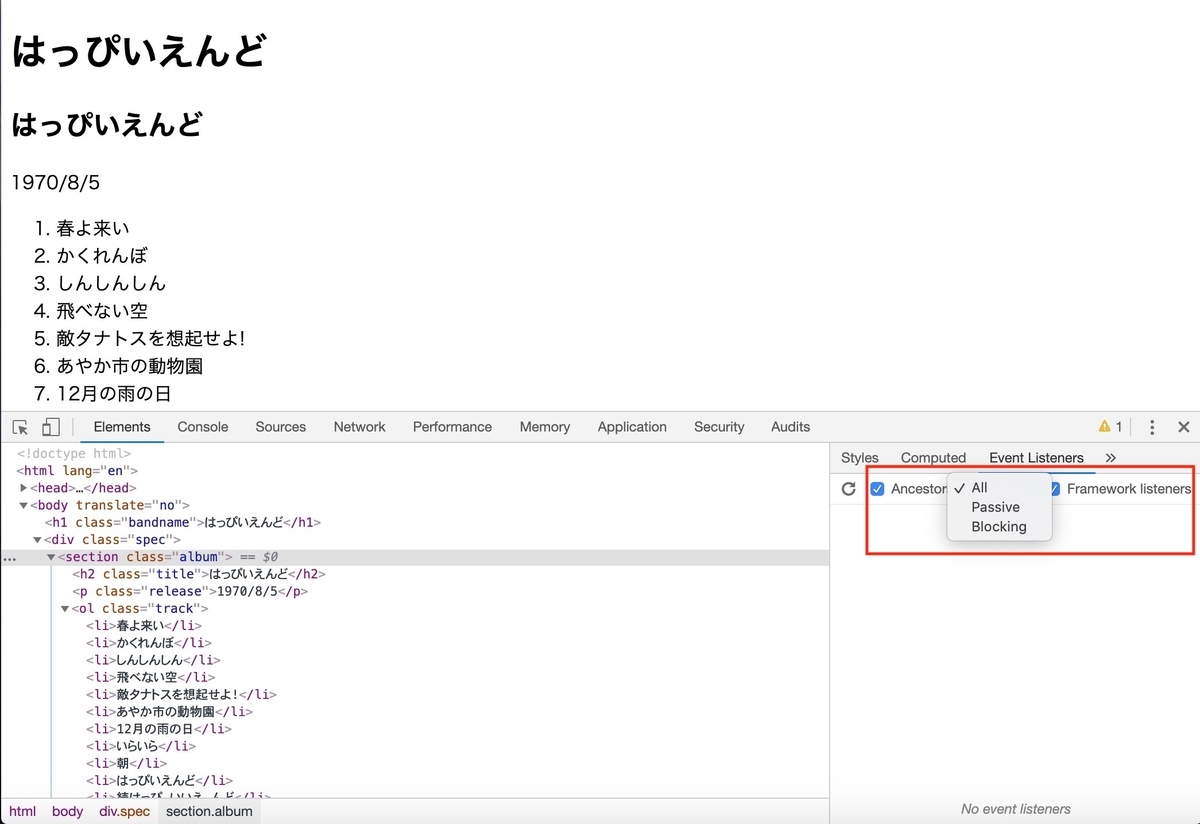Select the html lang en node
The image size is (1200, 824).
(x=77, y=471)
